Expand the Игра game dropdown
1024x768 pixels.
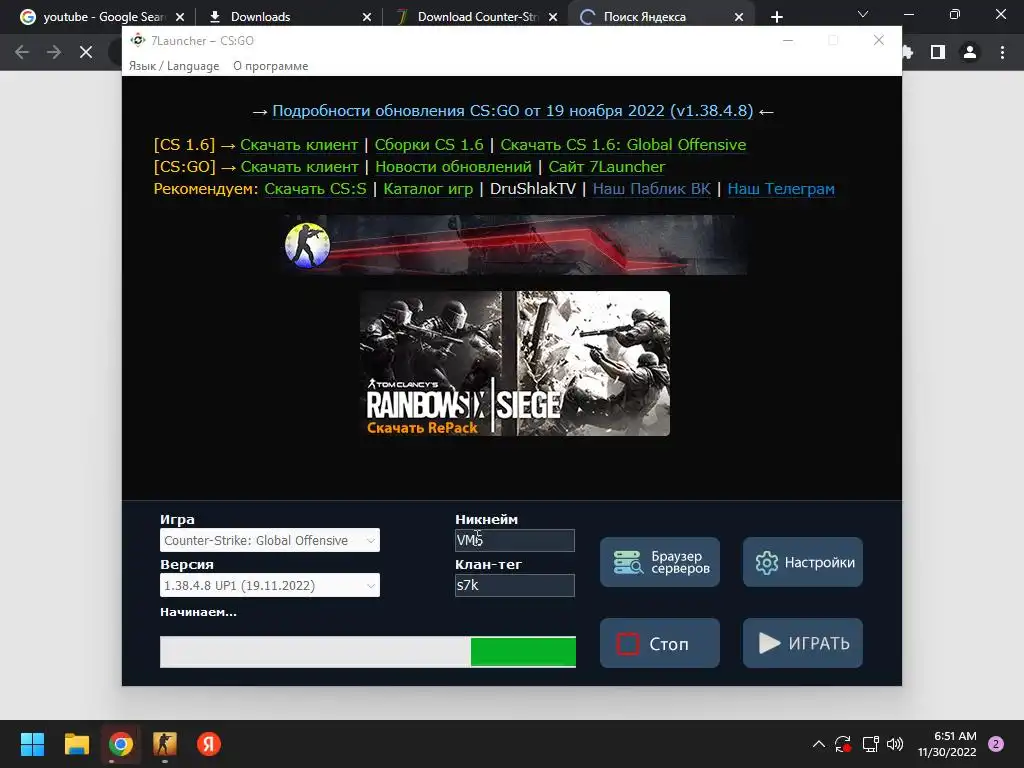tap(270, 540)
